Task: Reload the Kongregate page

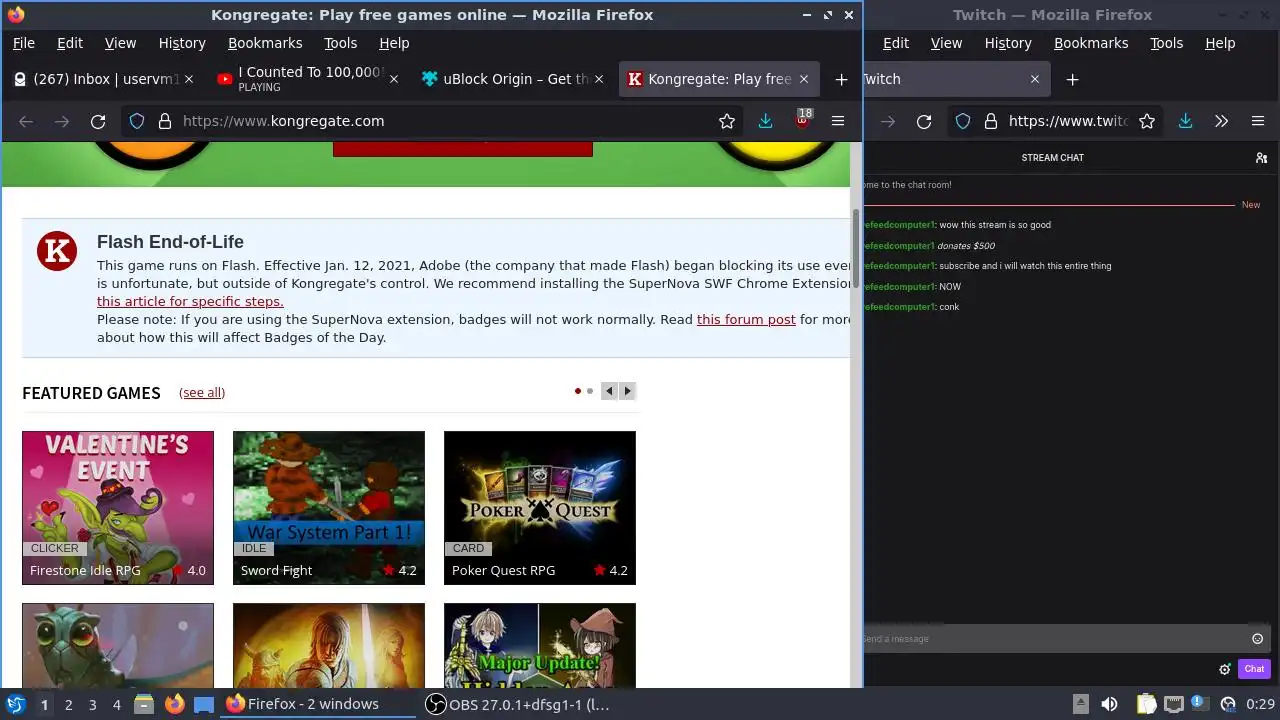Action: click(98, 121)
